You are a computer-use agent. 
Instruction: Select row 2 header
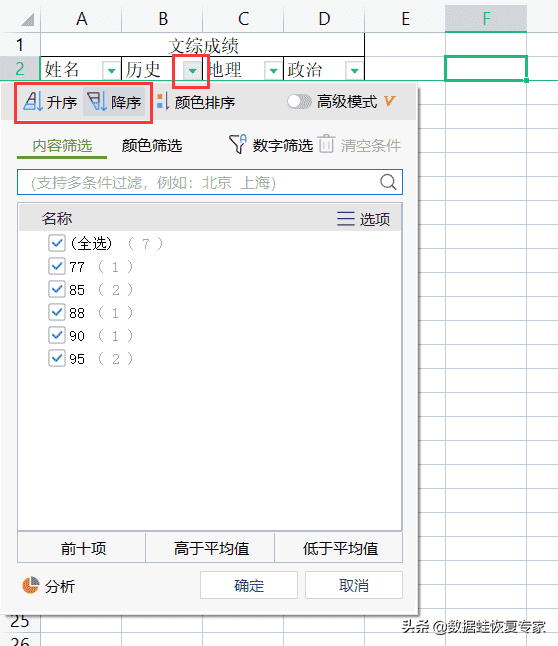(x=20, y=68)
